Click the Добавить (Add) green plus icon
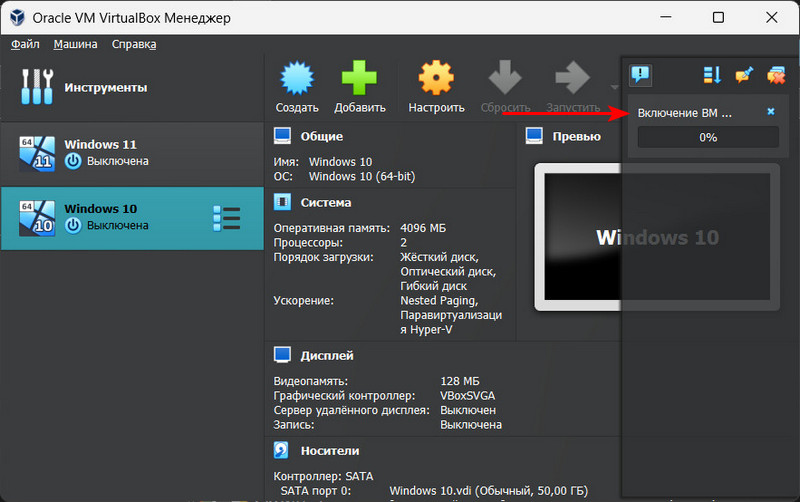This screenshot has height=502, width=800. (x=359, y=78)
